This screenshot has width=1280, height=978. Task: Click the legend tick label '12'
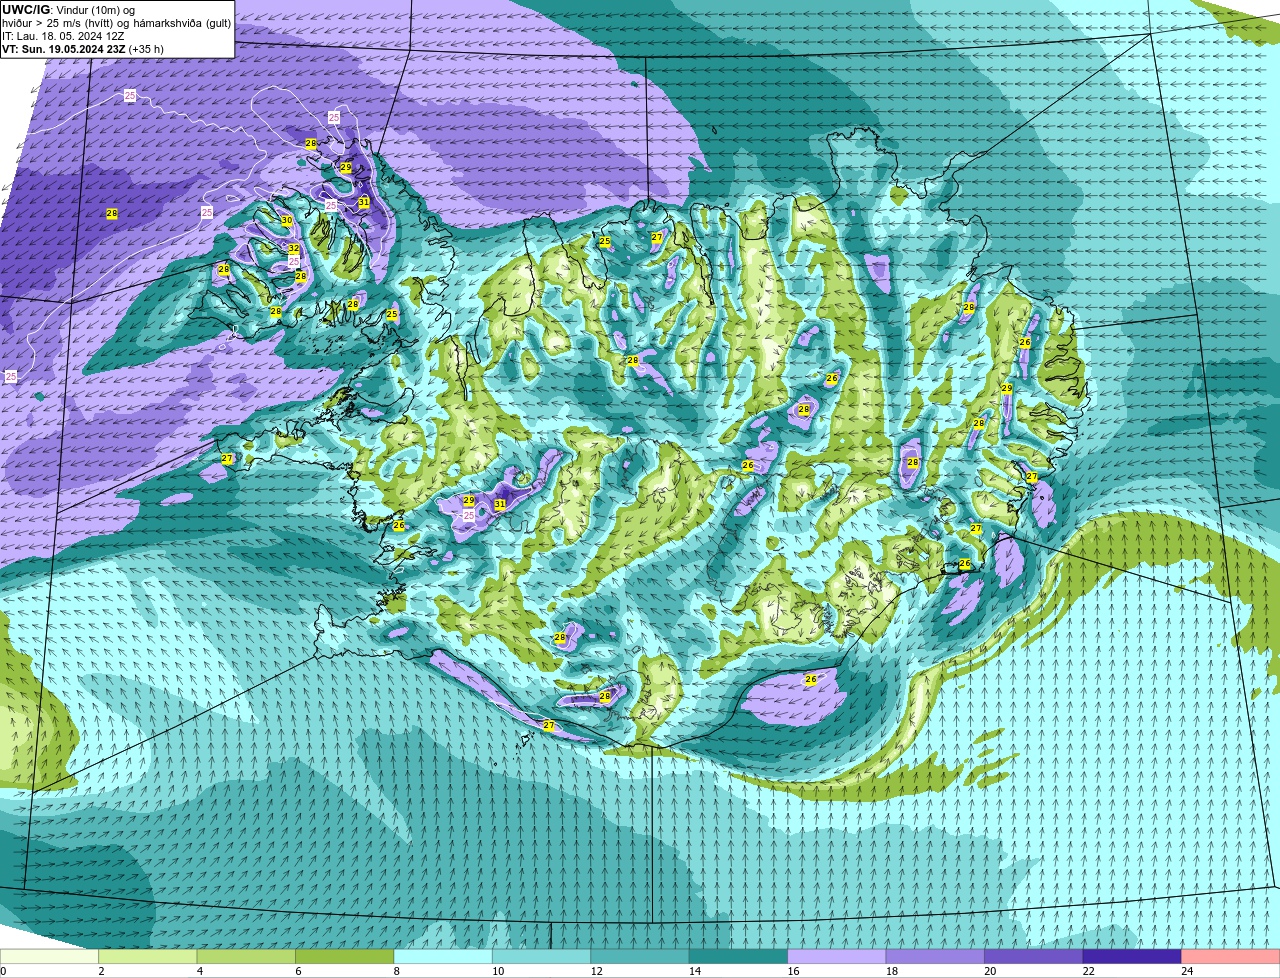[596, 971]
